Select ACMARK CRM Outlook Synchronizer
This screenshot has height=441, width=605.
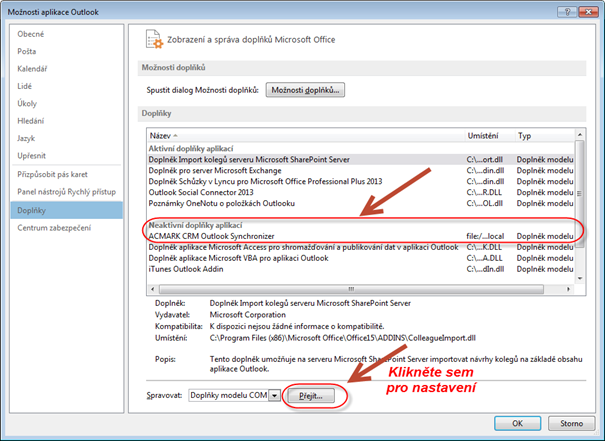361,236
